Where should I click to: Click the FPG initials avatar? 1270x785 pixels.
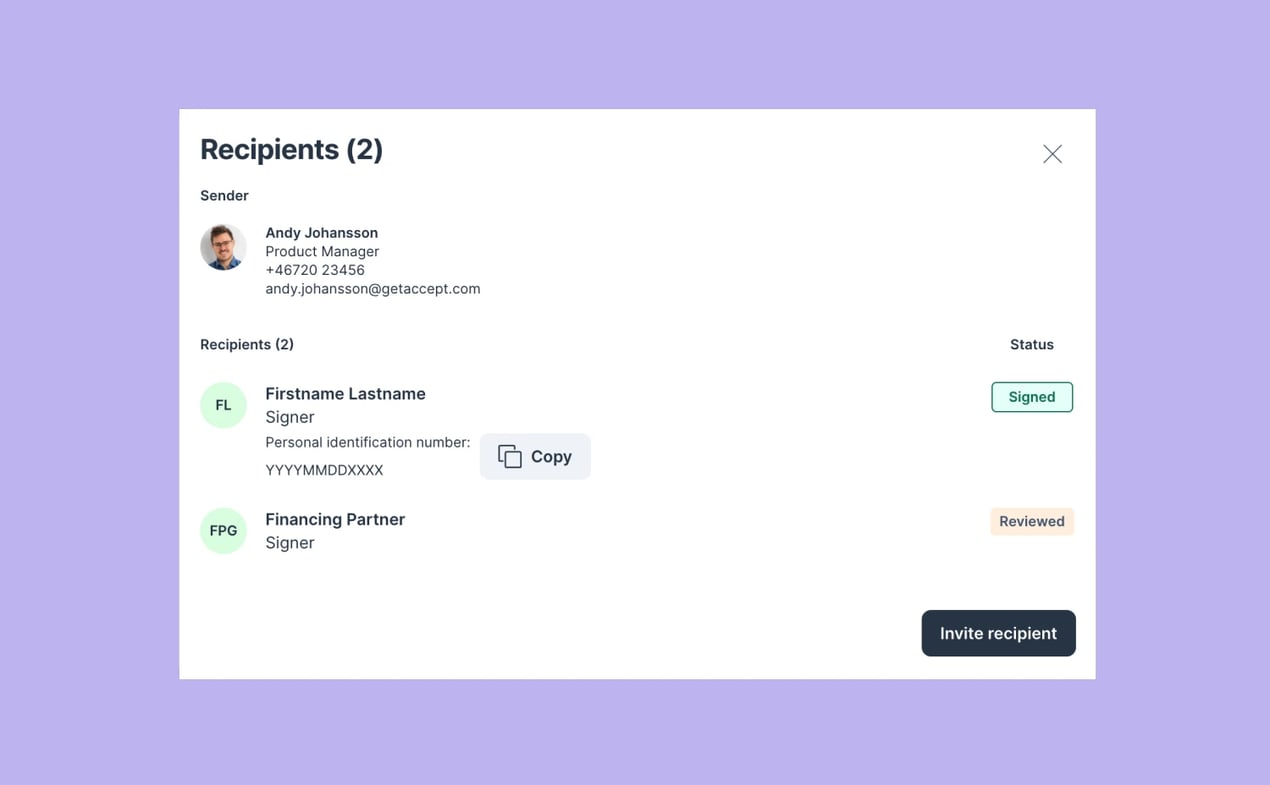point(223,531)
